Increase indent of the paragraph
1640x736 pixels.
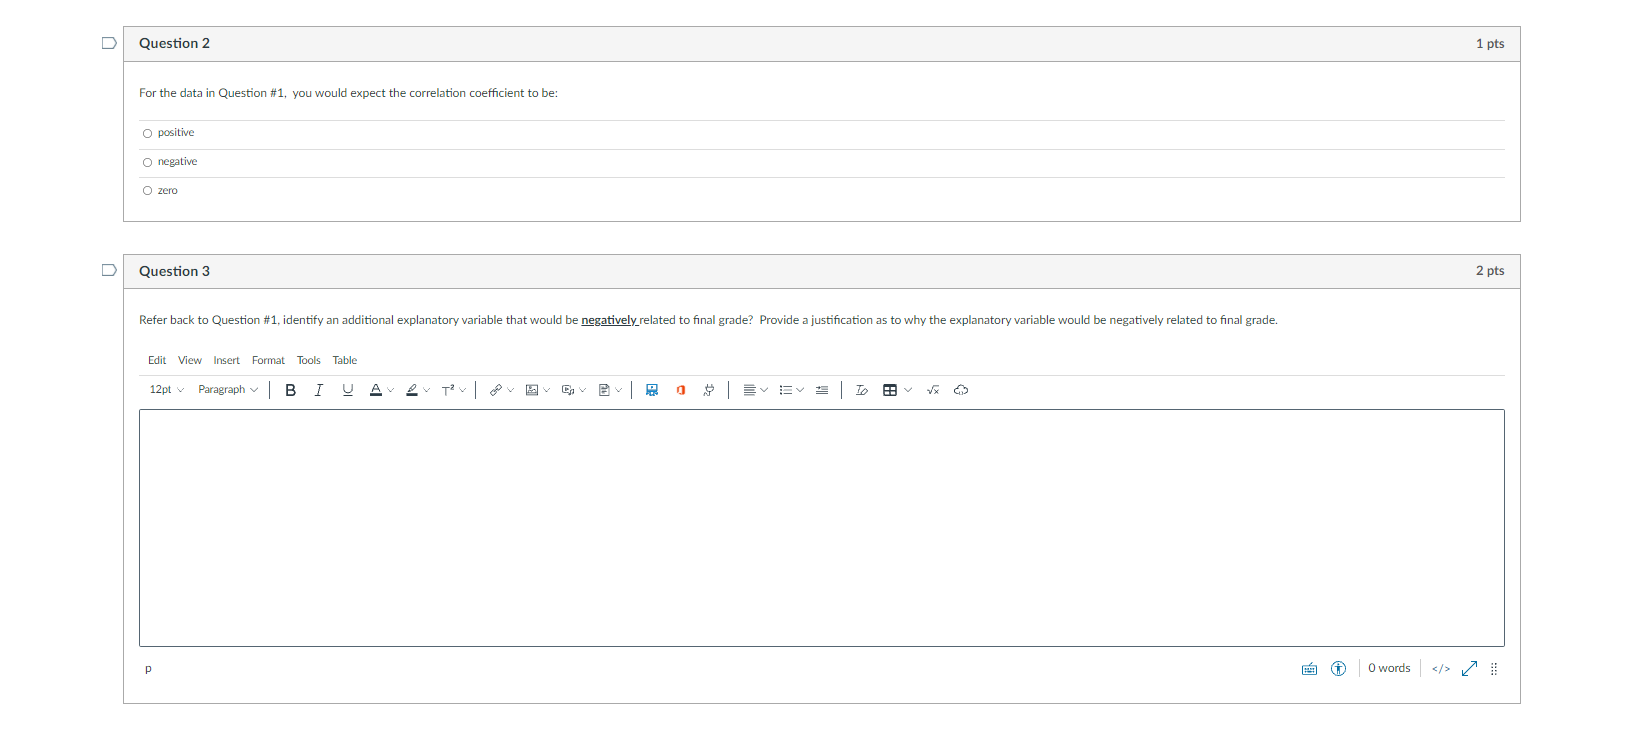point(822,390)
